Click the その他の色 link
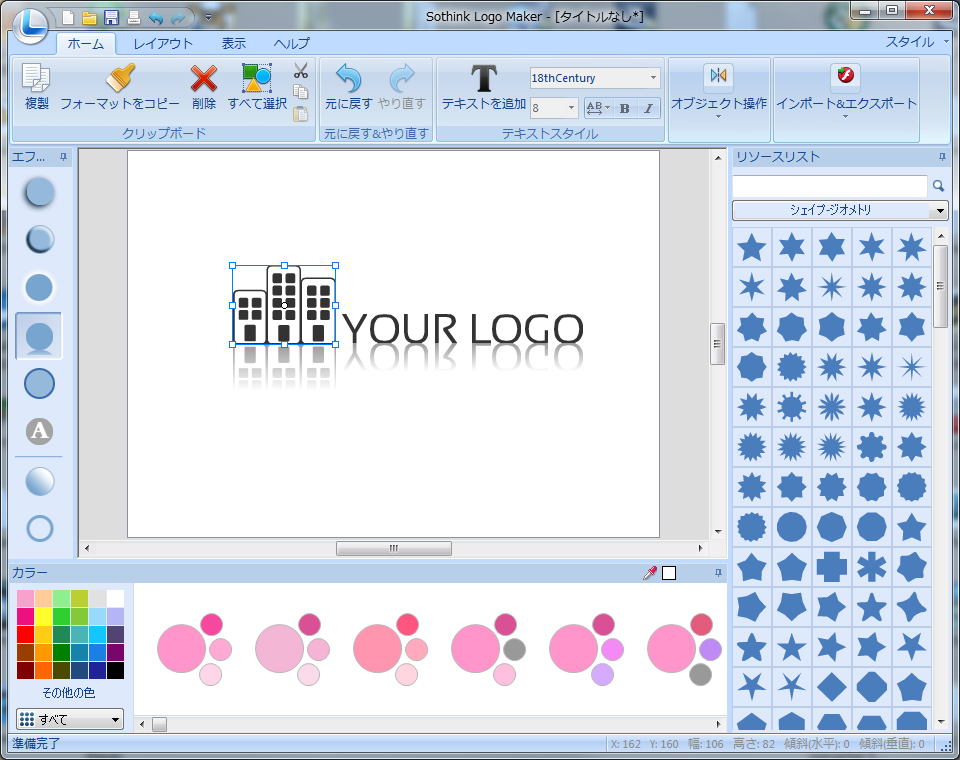 pyautogui.click(x=69, y=693)
